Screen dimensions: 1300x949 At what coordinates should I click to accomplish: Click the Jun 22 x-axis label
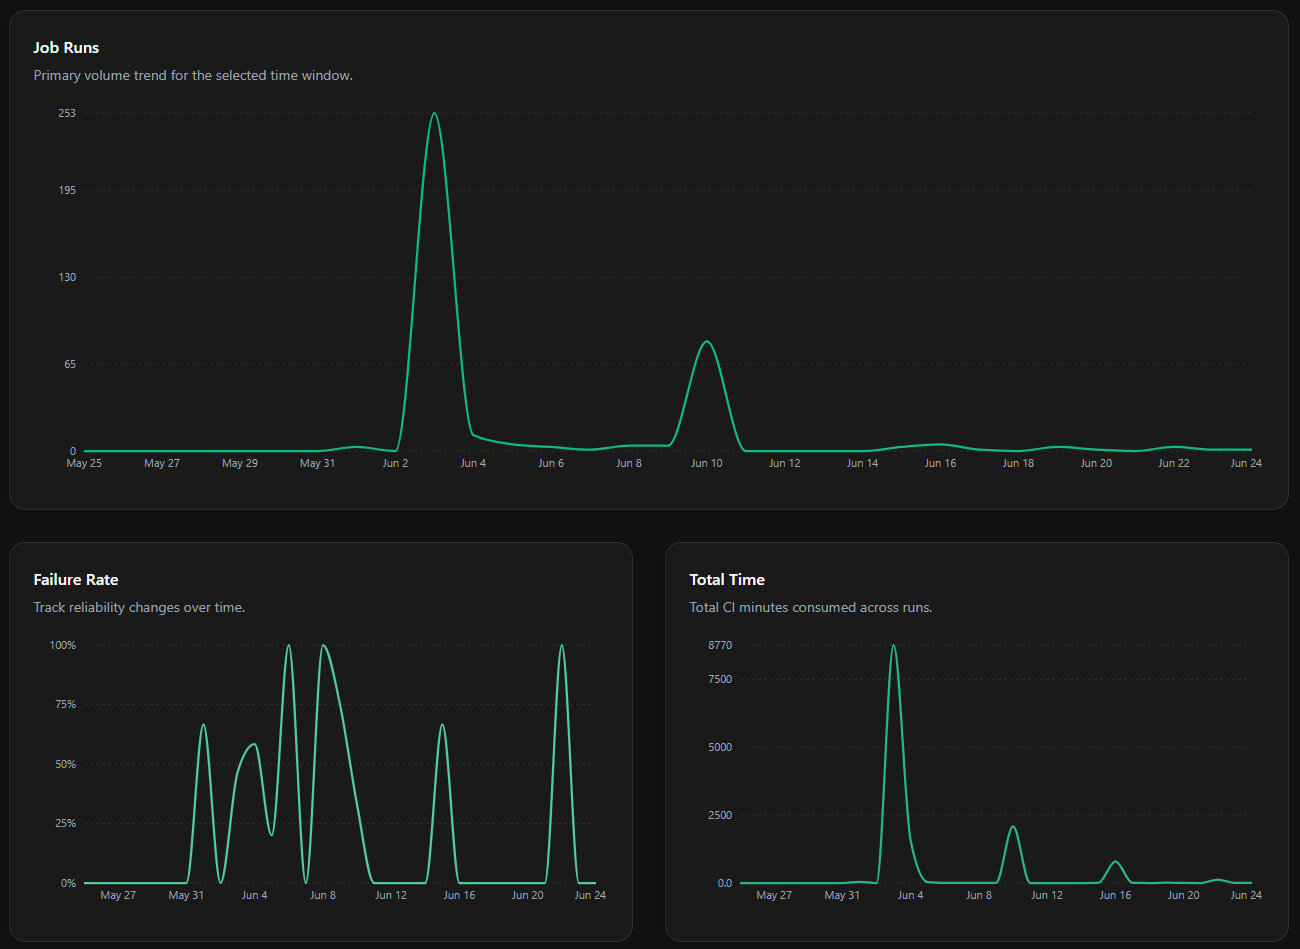coord(1174,463)
